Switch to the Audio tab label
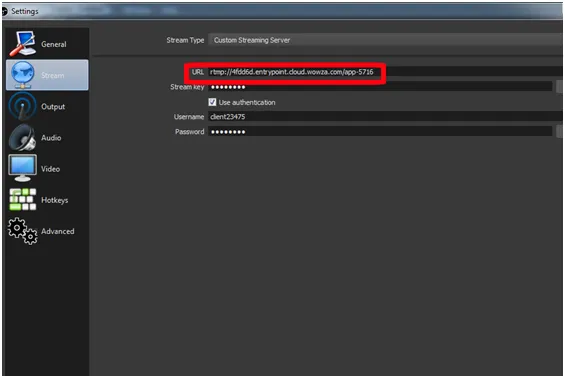 (x=51, y=138)
